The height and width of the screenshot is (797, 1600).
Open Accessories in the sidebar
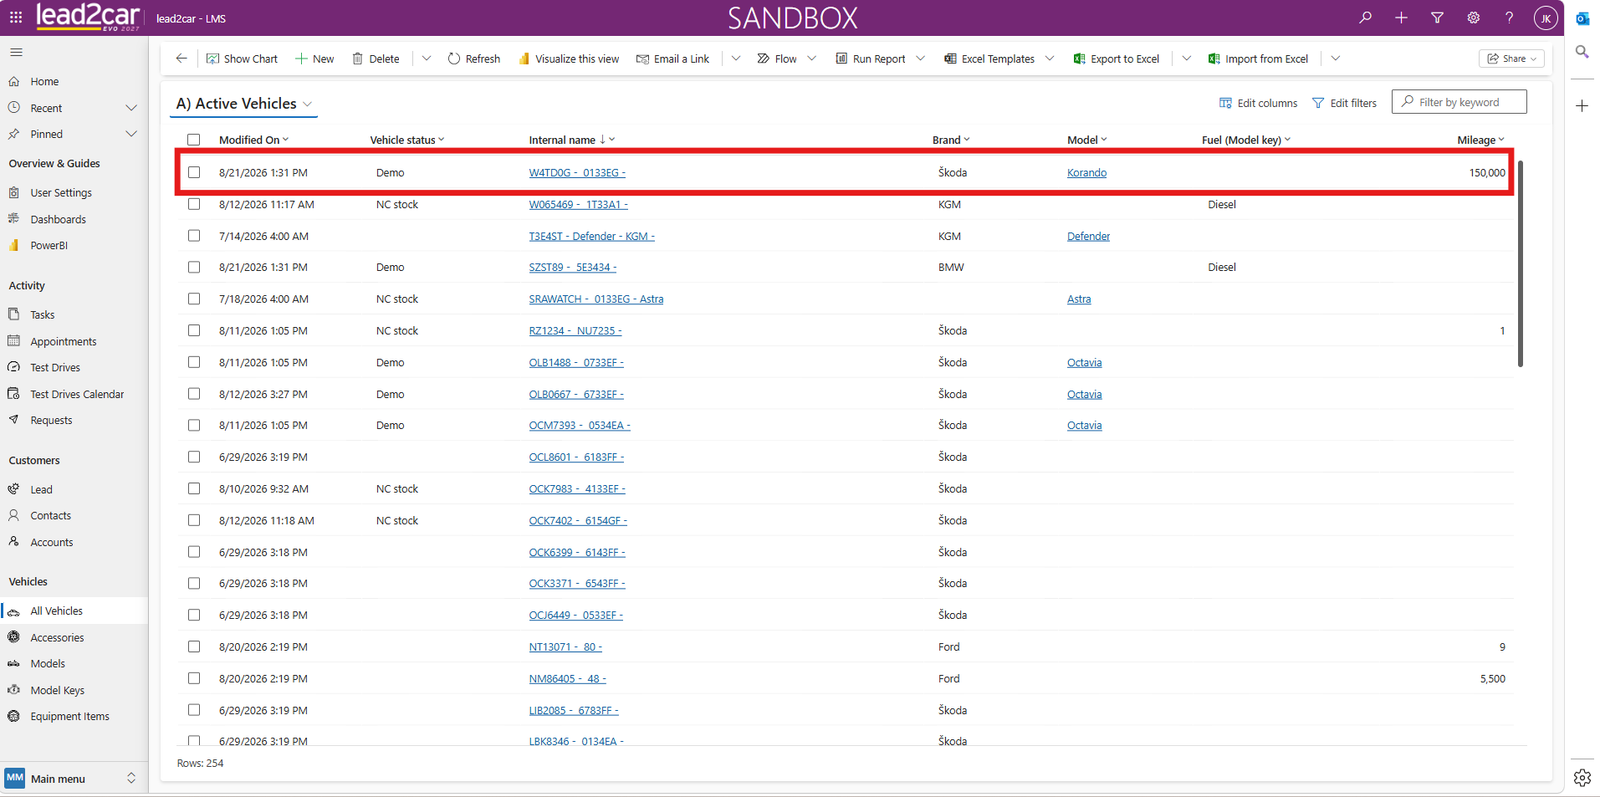[x=57, y=637]
